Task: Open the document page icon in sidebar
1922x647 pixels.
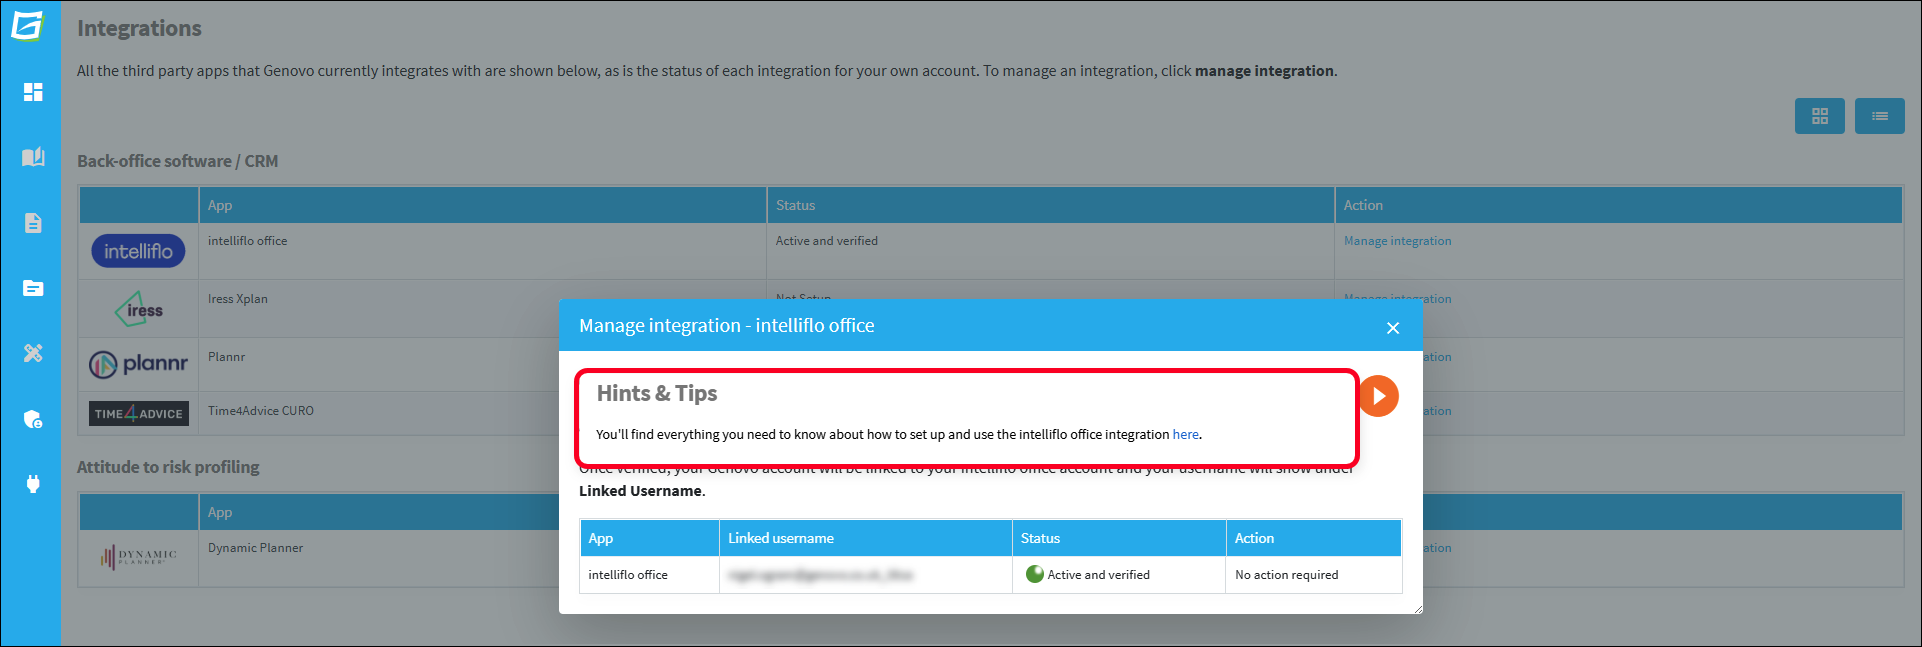Action: pos(33,223)
